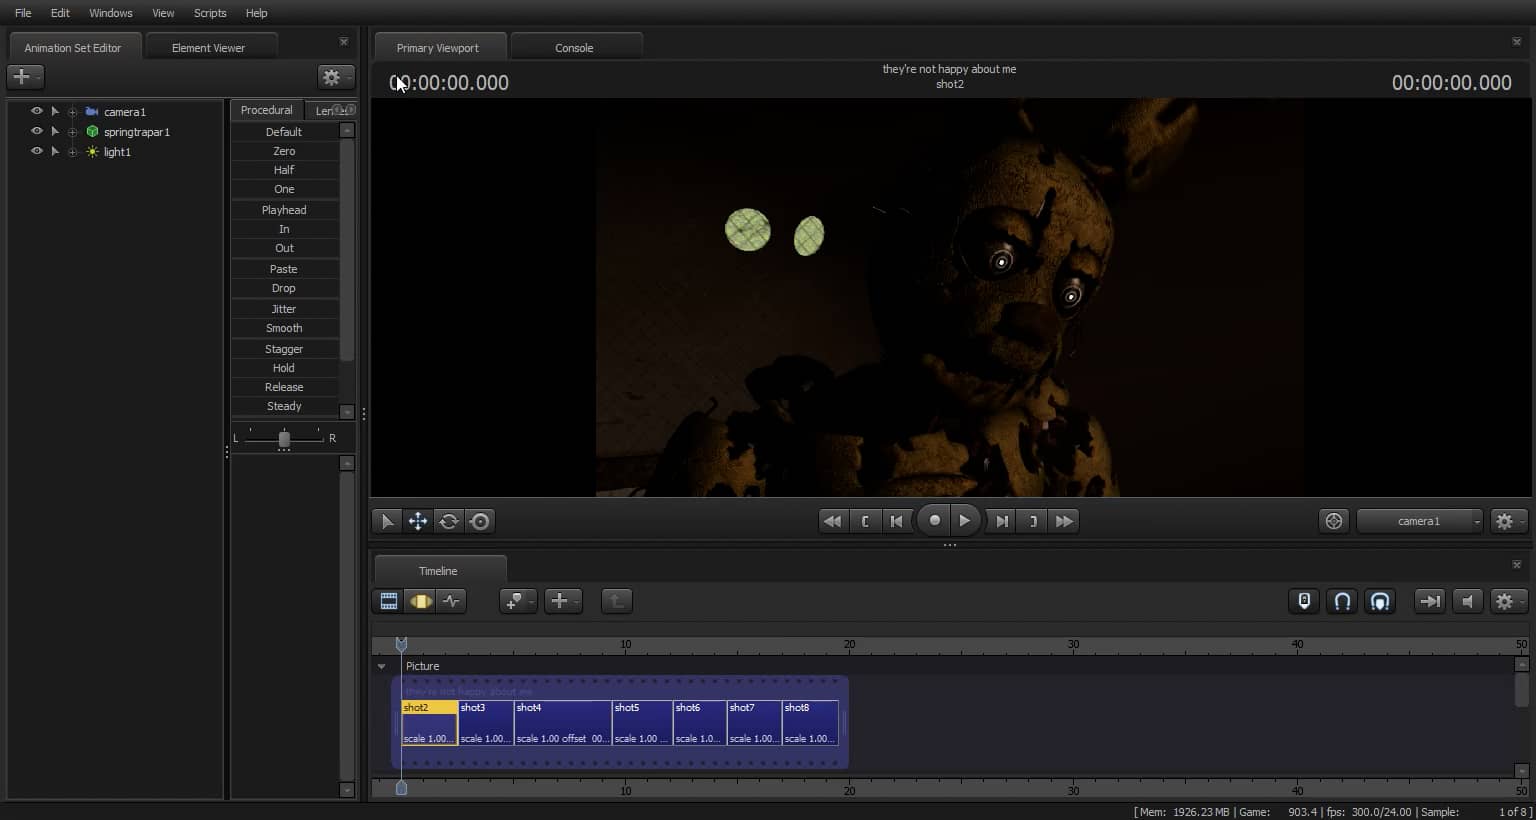
Task: Select camera1 in the animation set list
Action: [x=125, y=112]
